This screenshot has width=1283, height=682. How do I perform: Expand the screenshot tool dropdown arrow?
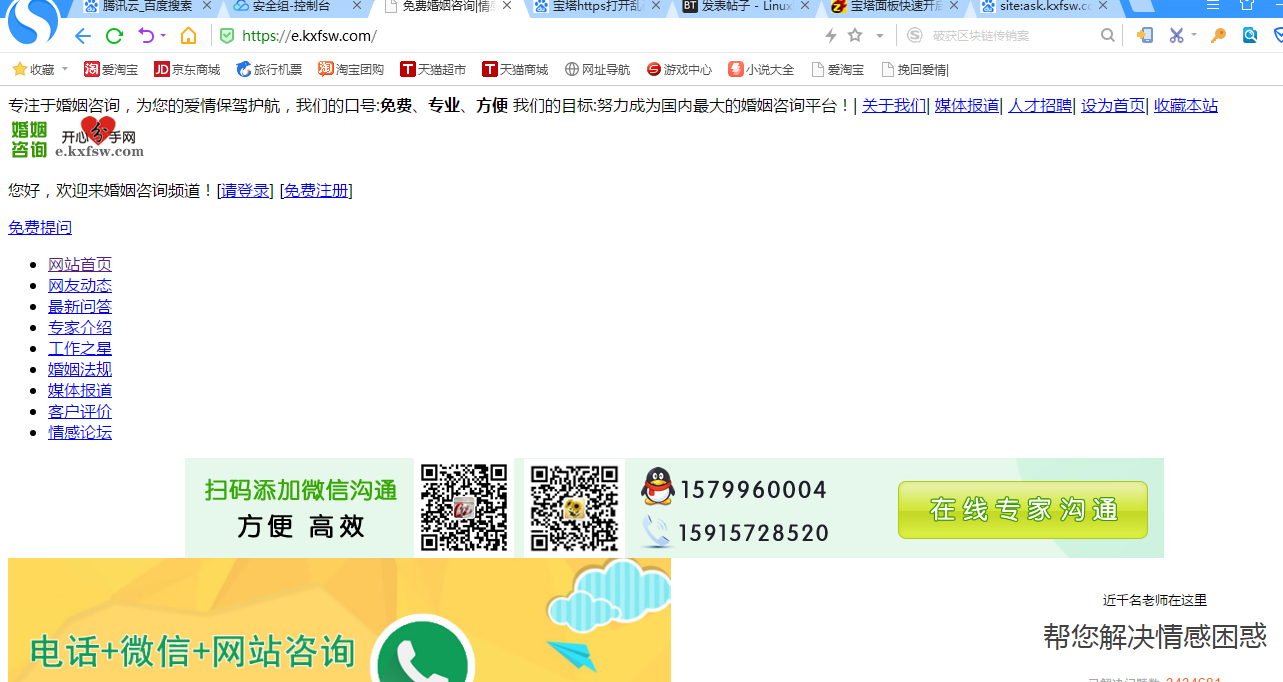[1193, 36]
